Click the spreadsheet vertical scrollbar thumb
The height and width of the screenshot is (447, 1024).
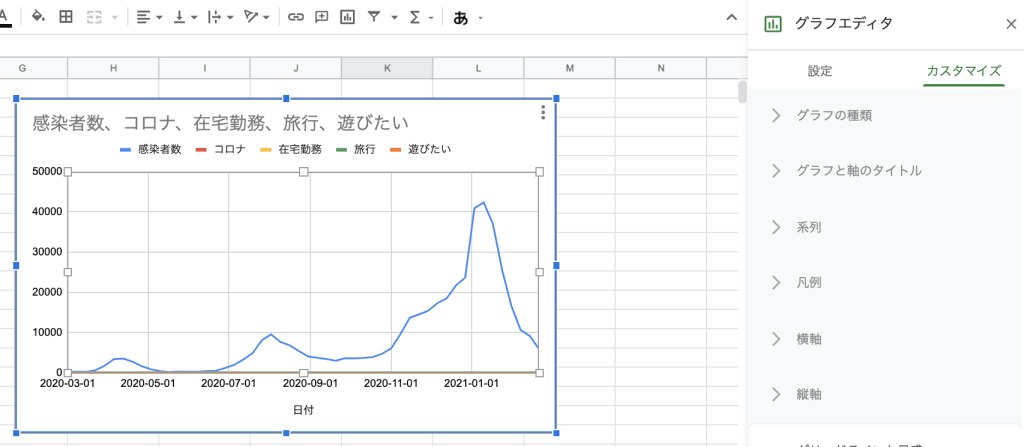[x=742, y=92]
